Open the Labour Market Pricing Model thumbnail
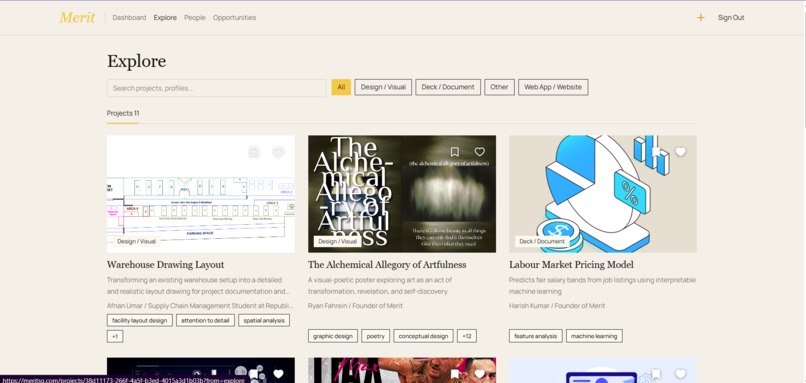806x383 pixels. point(603,194)
